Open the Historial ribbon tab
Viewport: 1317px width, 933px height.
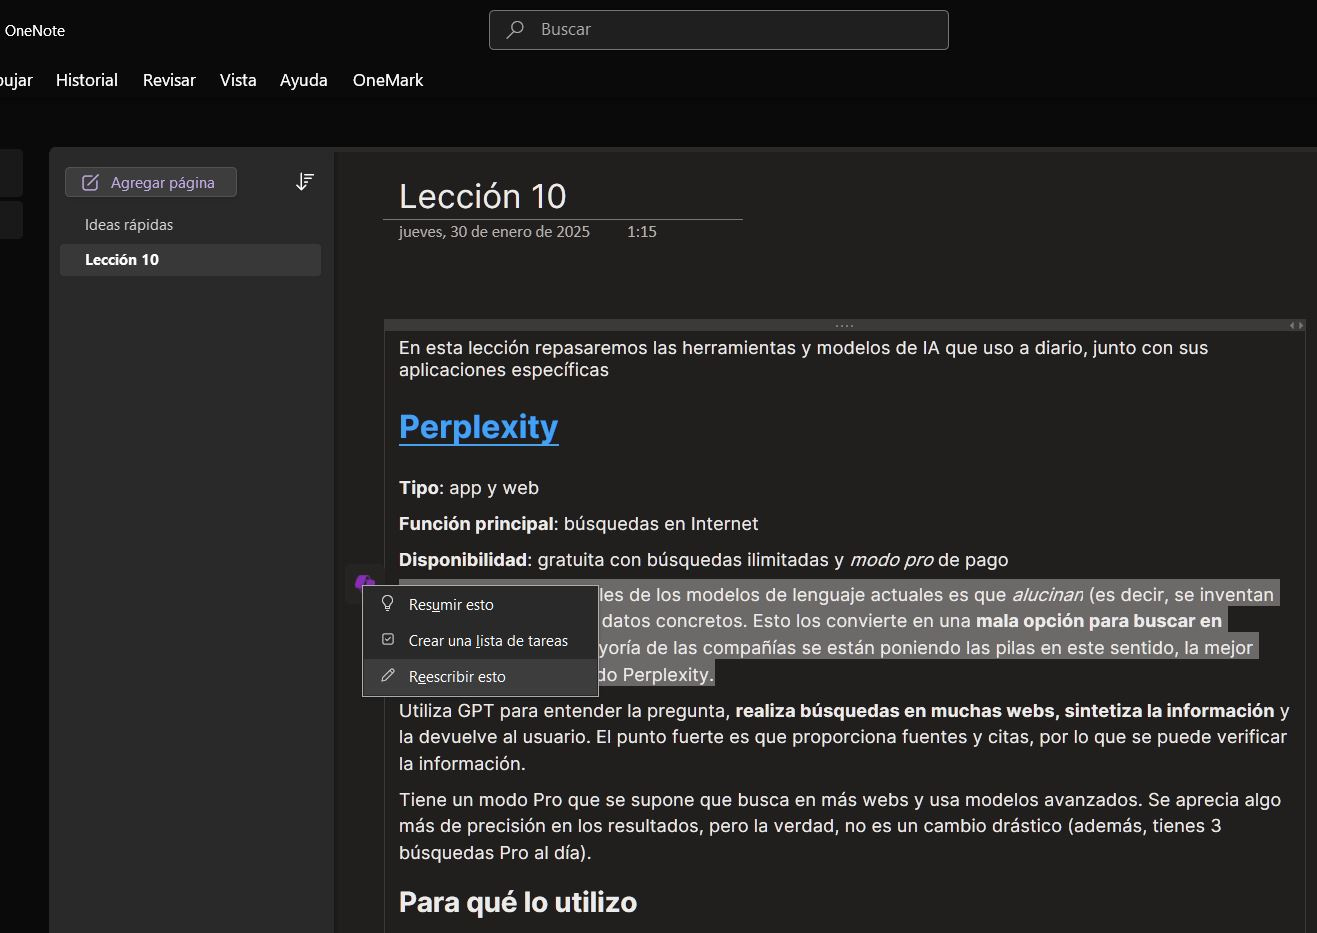coord(87,80)
